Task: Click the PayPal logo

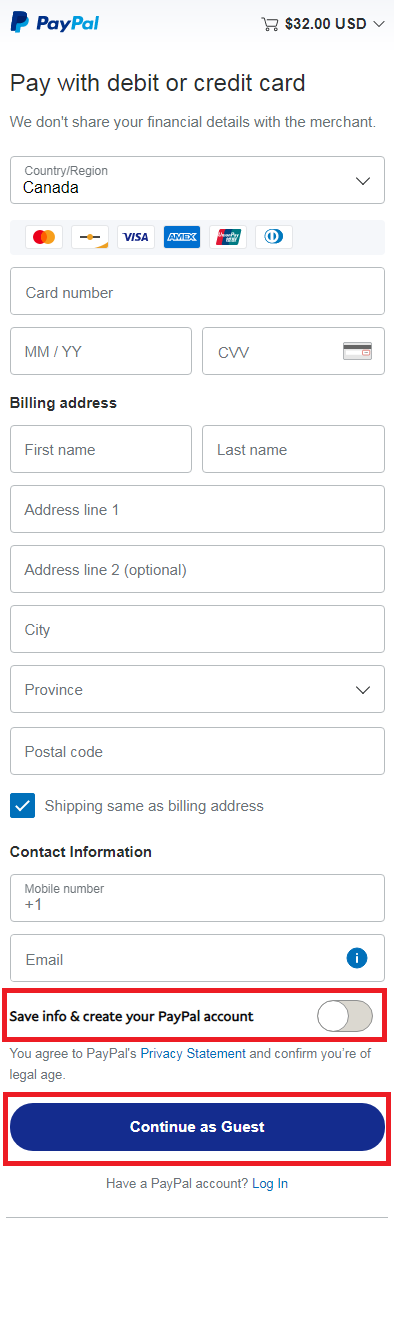Action: 54,23
